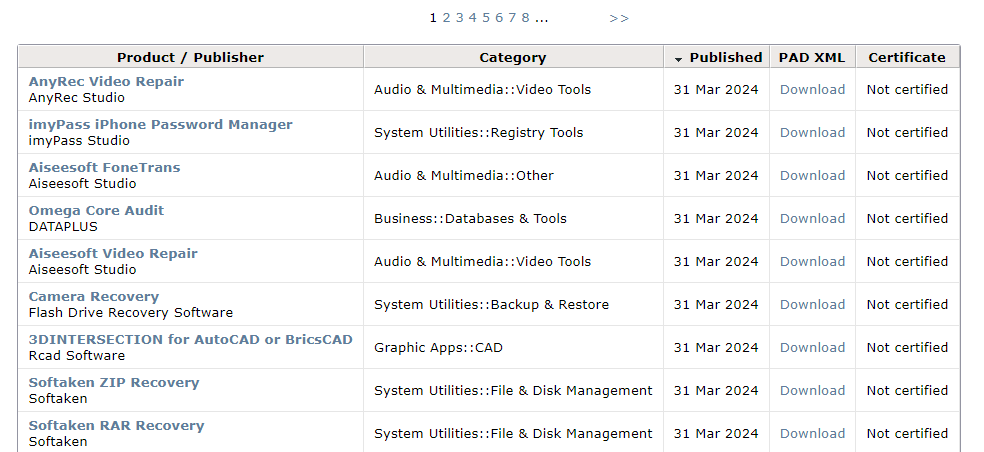The height and width of the screenshot is (452, 984).
Task: Jump to page 5 in pagination
Action: (x=486, y=18)
